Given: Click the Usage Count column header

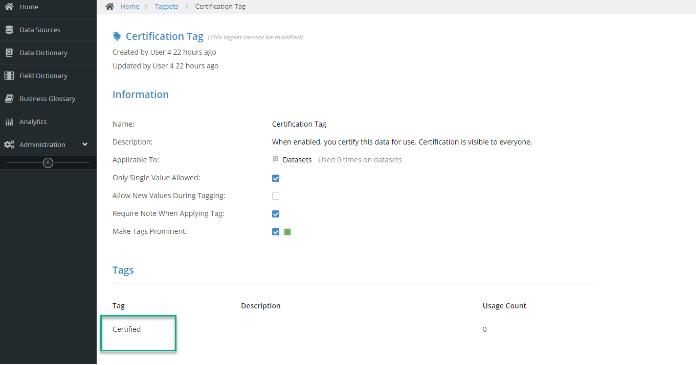Looking at the screenshot, I should pyautogui.click(x=504, y=306).
